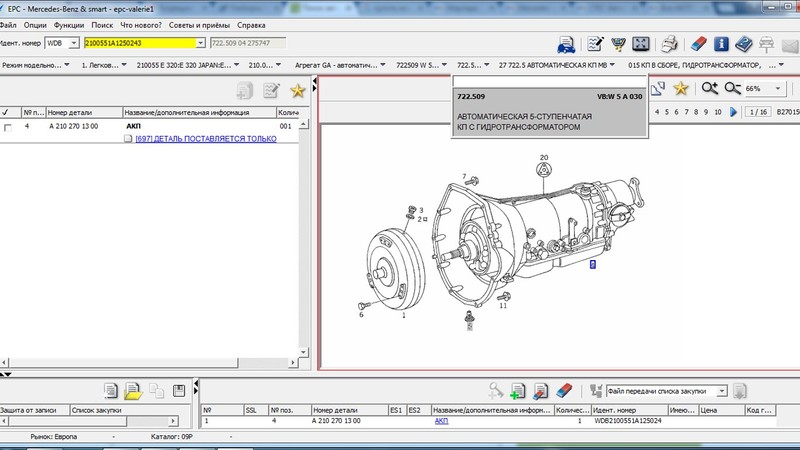Screen dimensions: 800x450
Task: Click the zoom out magnifier icon
Action: click(x=733, y=89)
